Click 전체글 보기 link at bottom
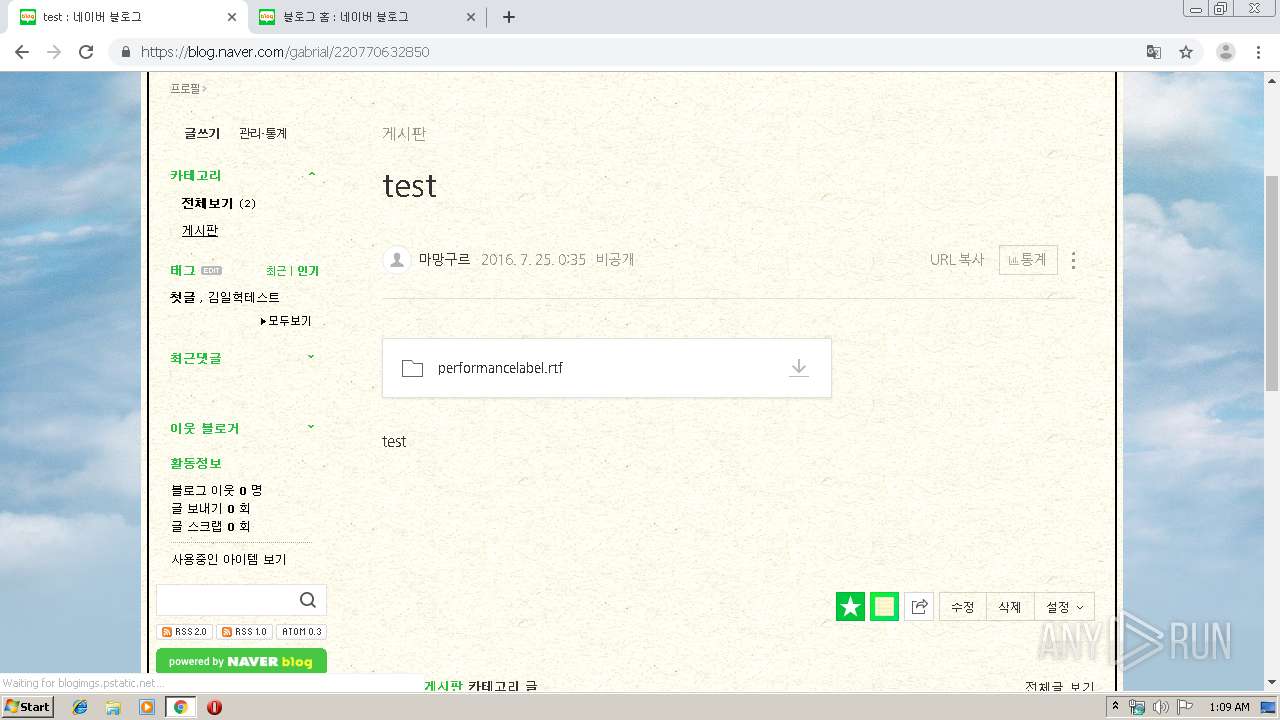The height and width of the screenshot is (720, 1280). click(1059, 686)
